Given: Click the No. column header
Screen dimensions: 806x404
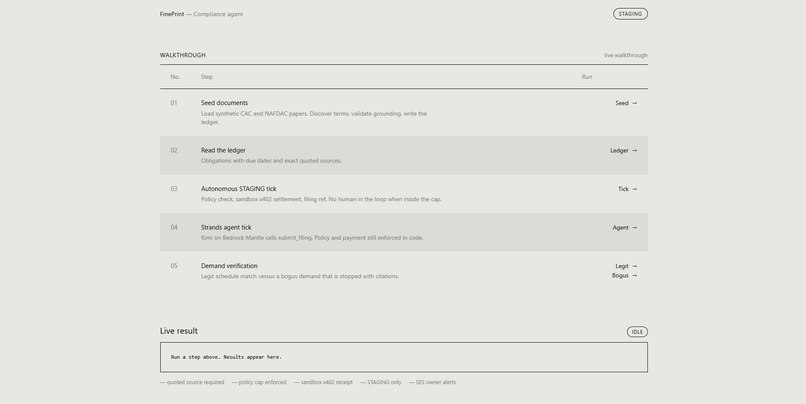Looking at the screenshot, I should [x=175, y=77].
